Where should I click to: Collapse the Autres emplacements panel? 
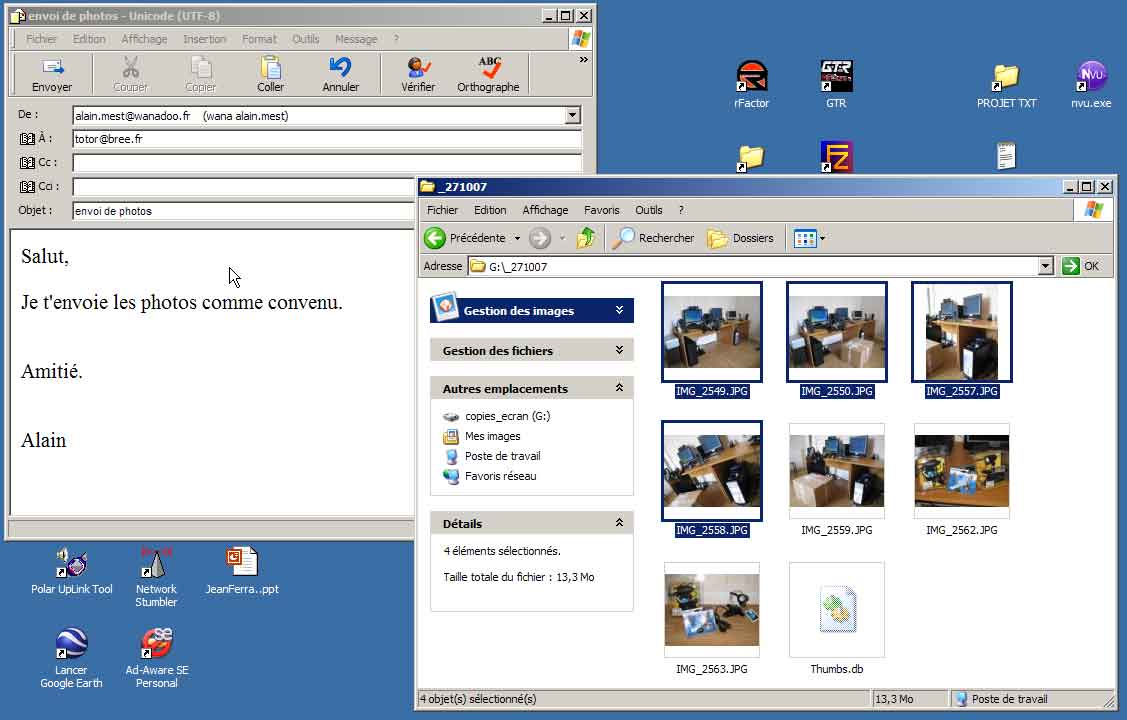coord(619,388)
